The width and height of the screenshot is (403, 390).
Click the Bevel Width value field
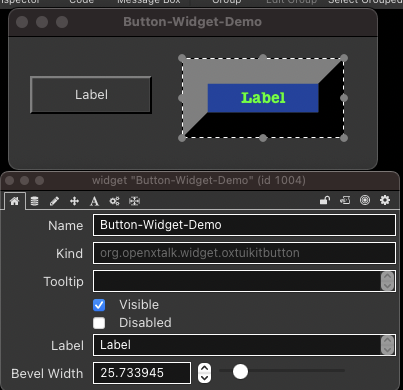[x=142, y=373]
